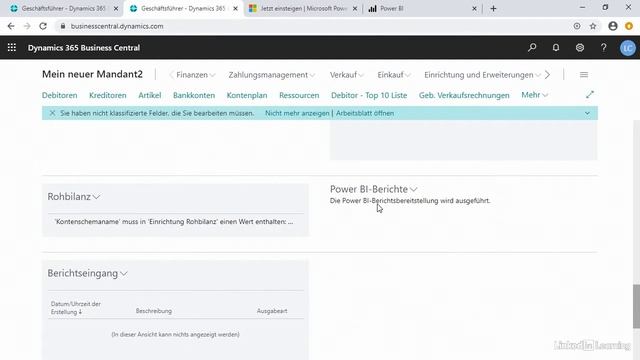Screen dimensions: 640x360
Task: Go back in browser
Action: pos(11,26)
